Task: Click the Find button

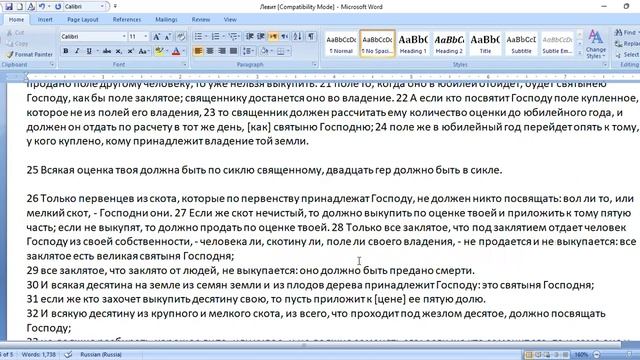Action: 627,32
